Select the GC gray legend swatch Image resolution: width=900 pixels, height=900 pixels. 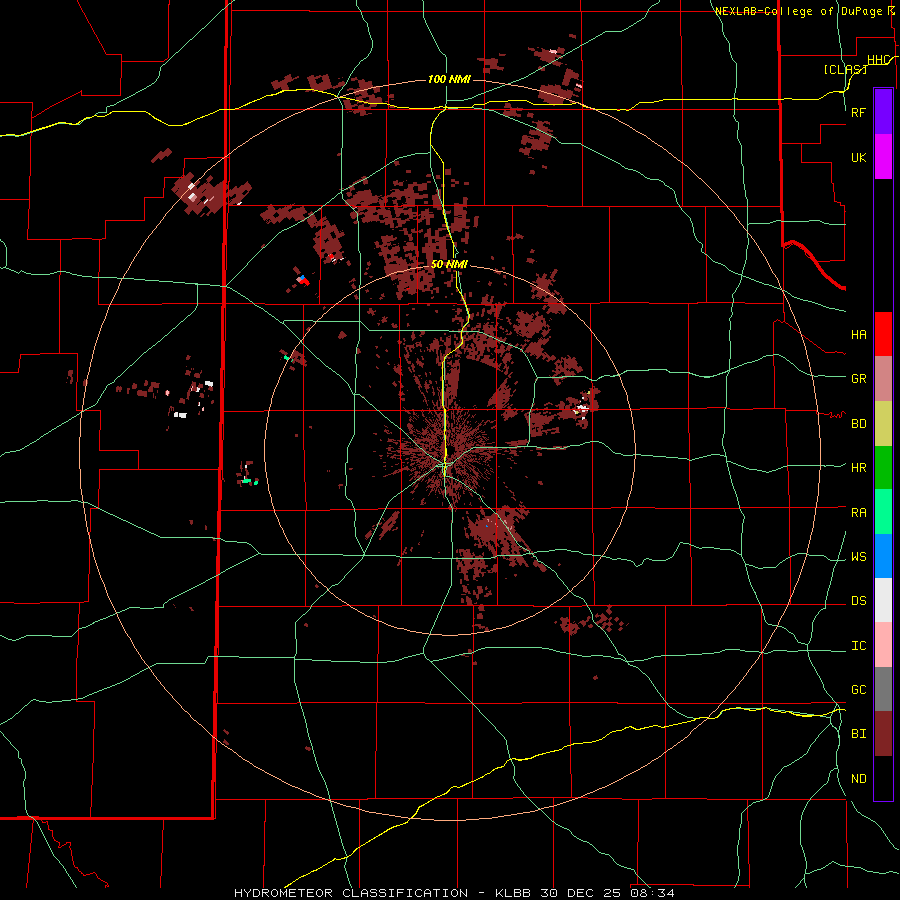(x=883, y=689)
